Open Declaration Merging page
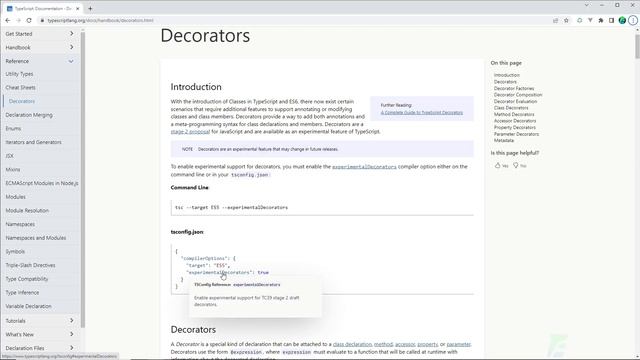The width and height of the screenshot is (640, 360). [x=29, y=115]
